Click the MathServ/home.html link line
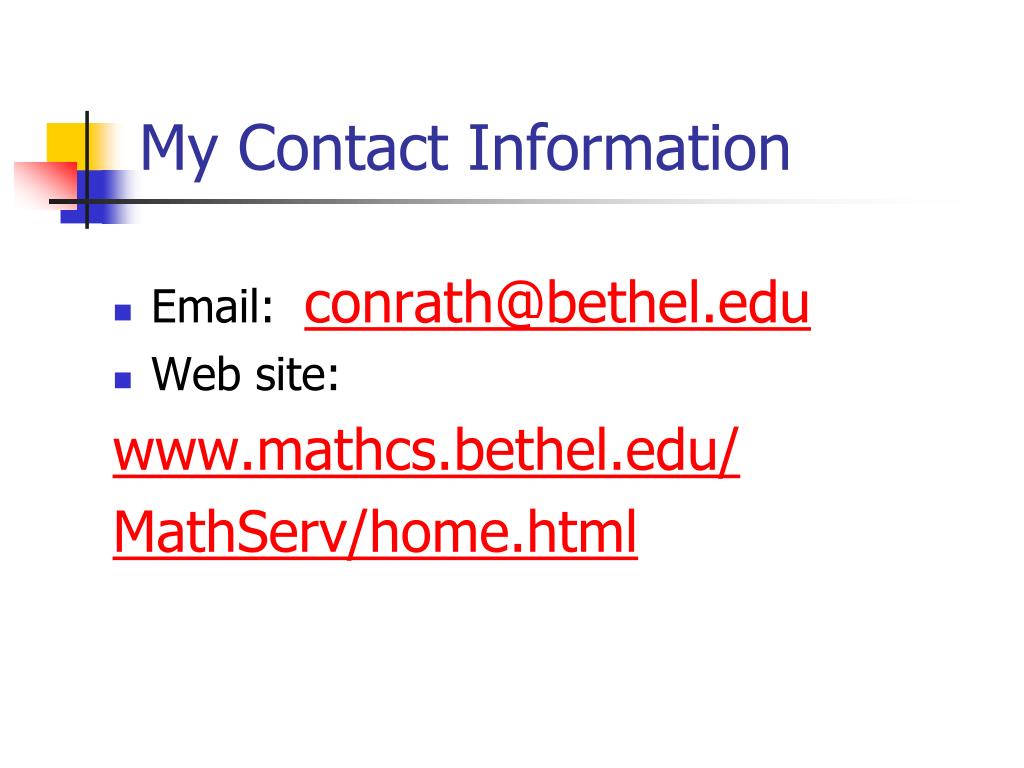This screenshot has height=768, width=1024. [x=375, y=532]
